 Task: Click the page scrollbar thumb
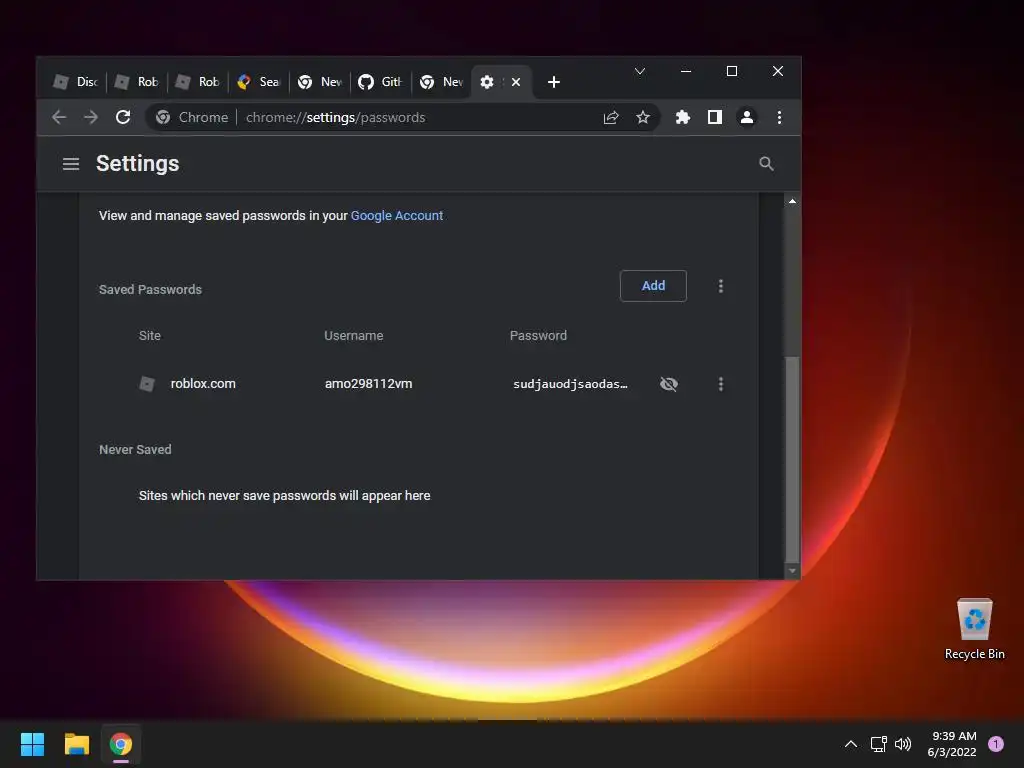(792, 459)
